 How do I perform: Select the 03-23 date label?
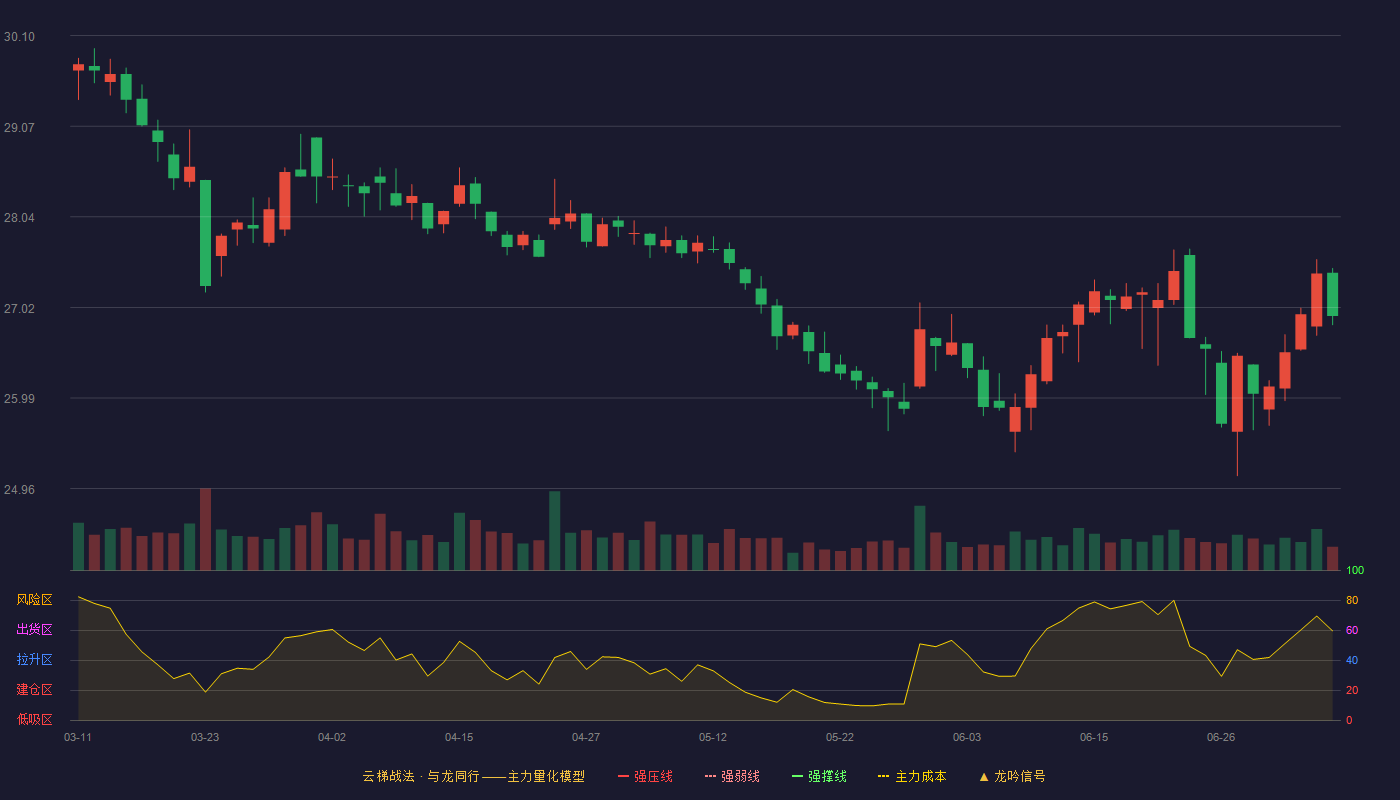tap(205, 737)
